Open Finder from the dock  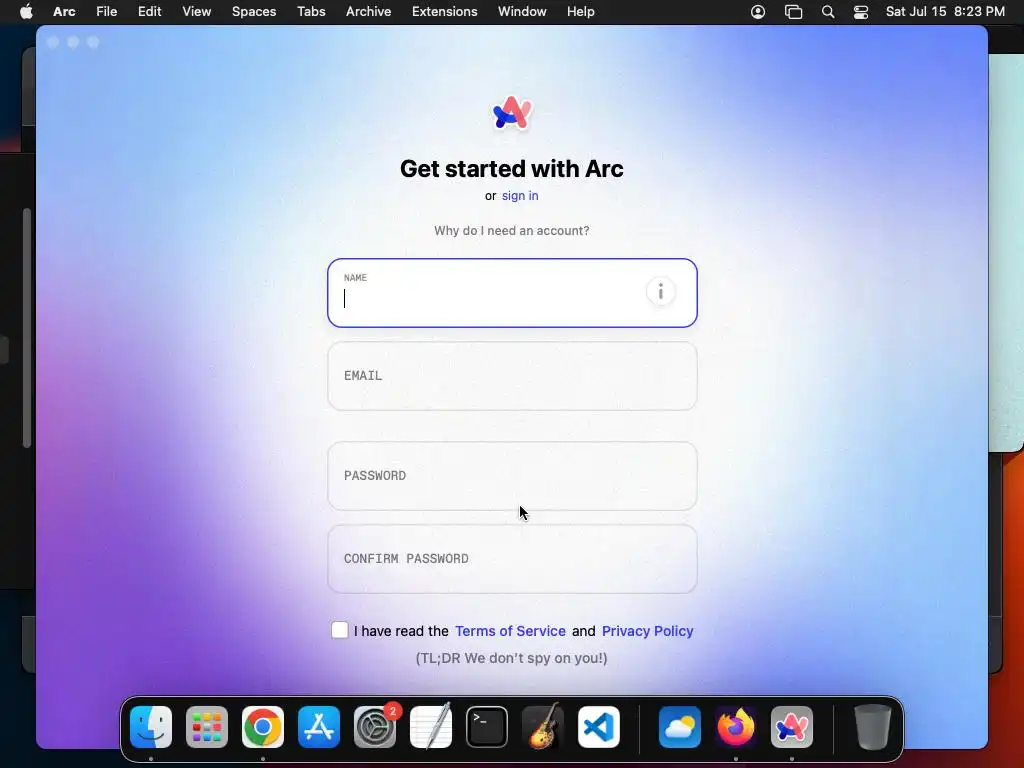[151, 727]
